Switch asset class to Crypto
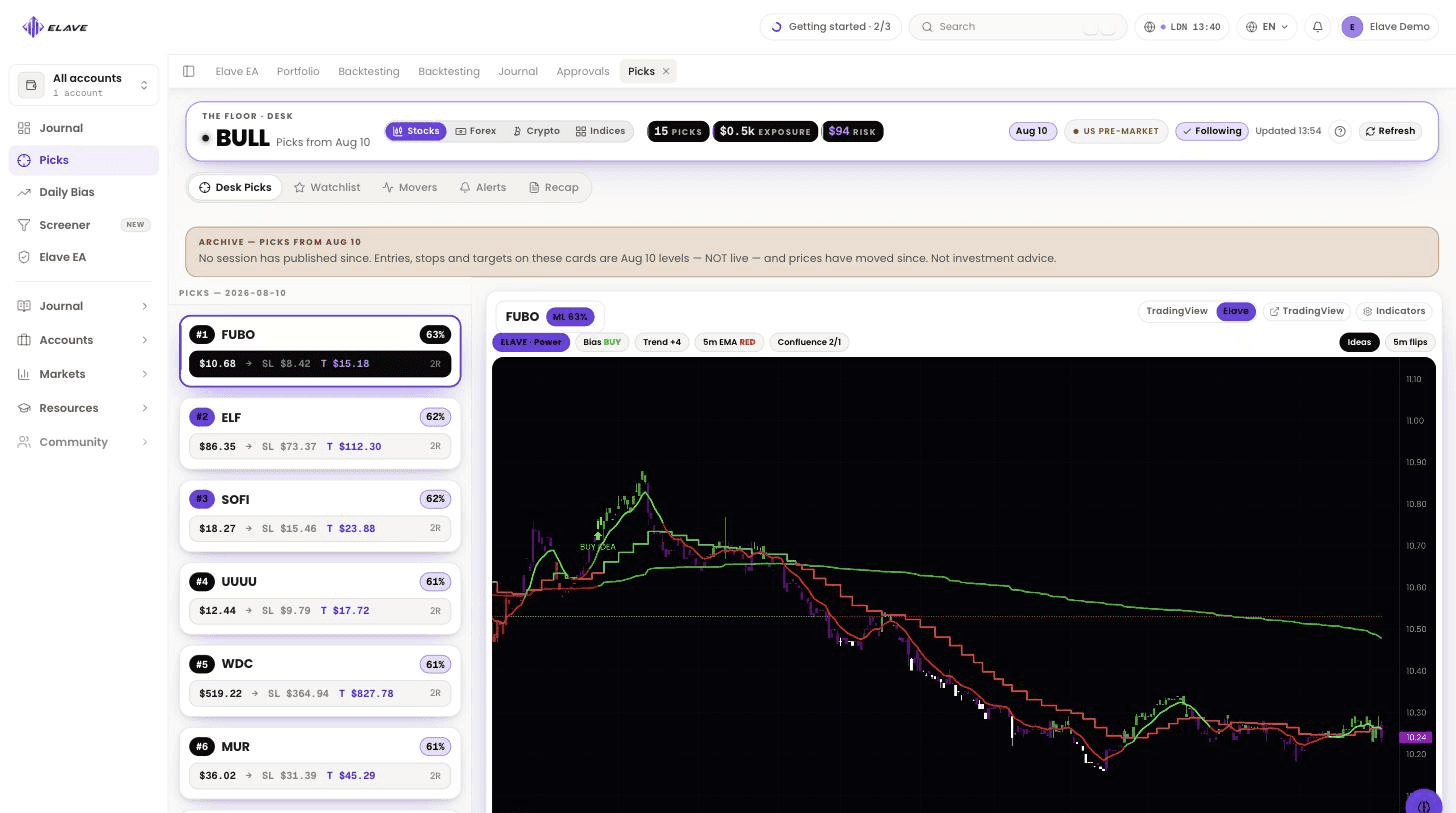The height and width of the screenshot is (813, 1456). click(536, 131)
